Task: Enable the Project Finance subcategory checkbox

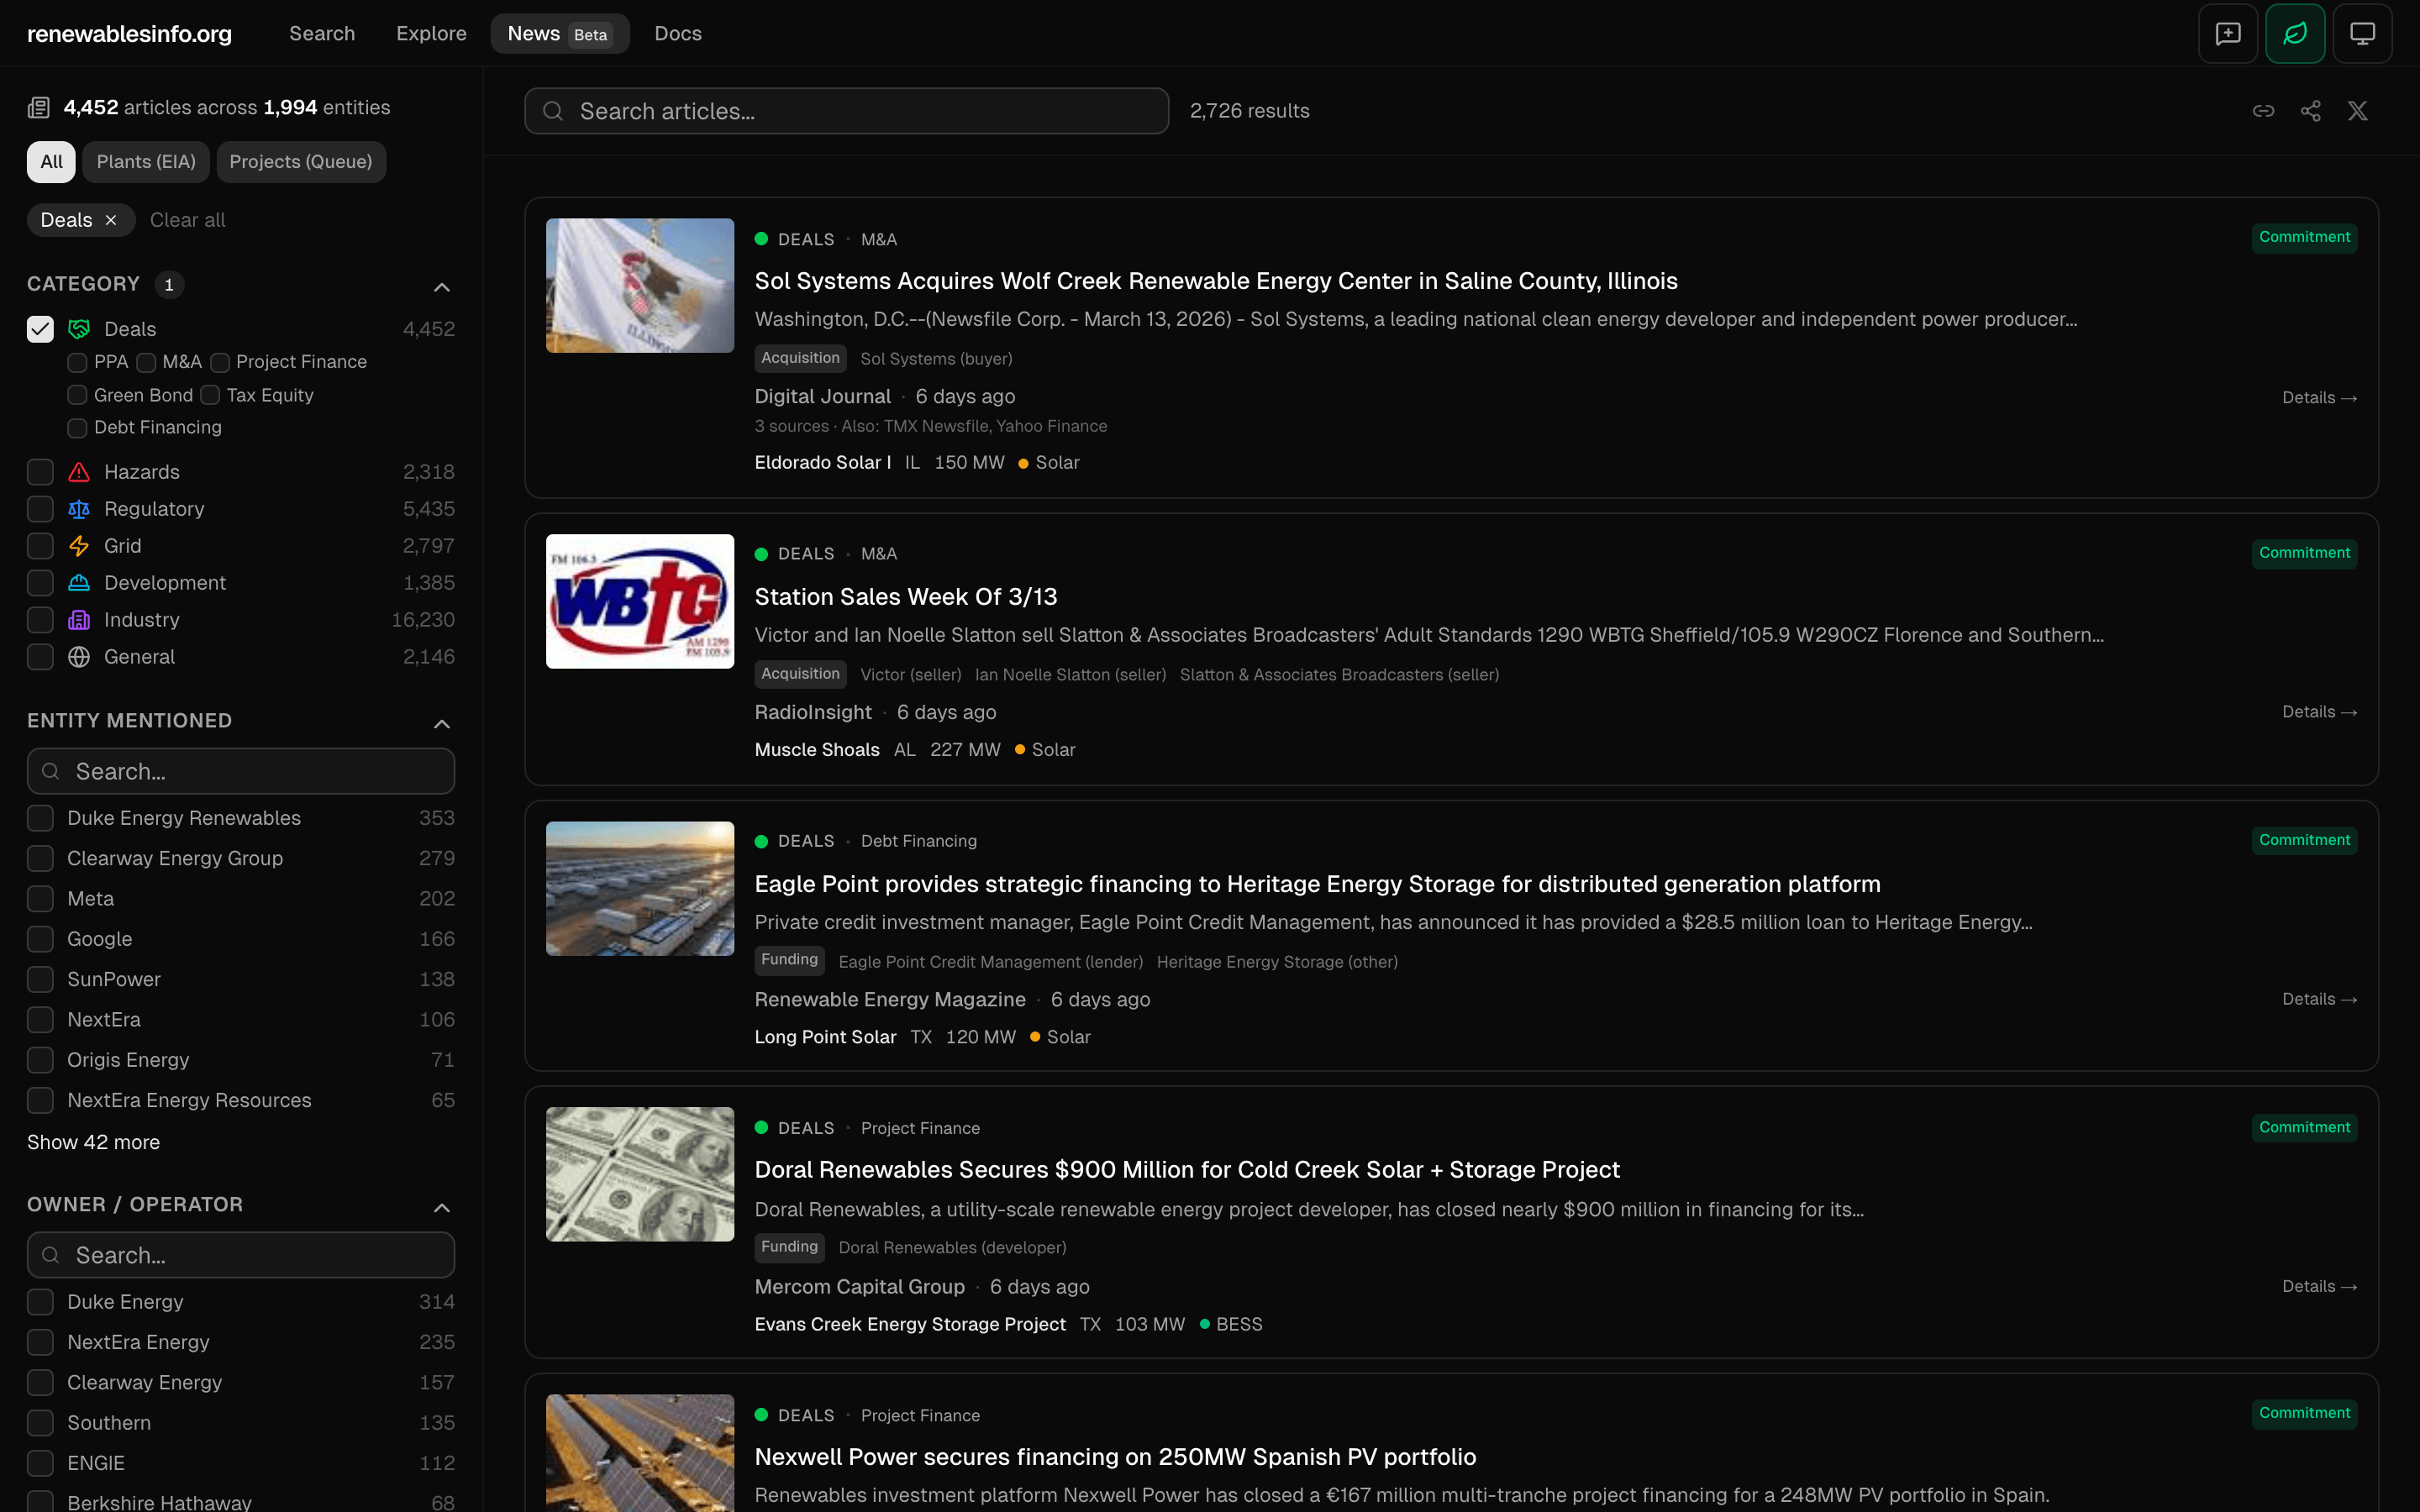Action: (x=220, y=362)
